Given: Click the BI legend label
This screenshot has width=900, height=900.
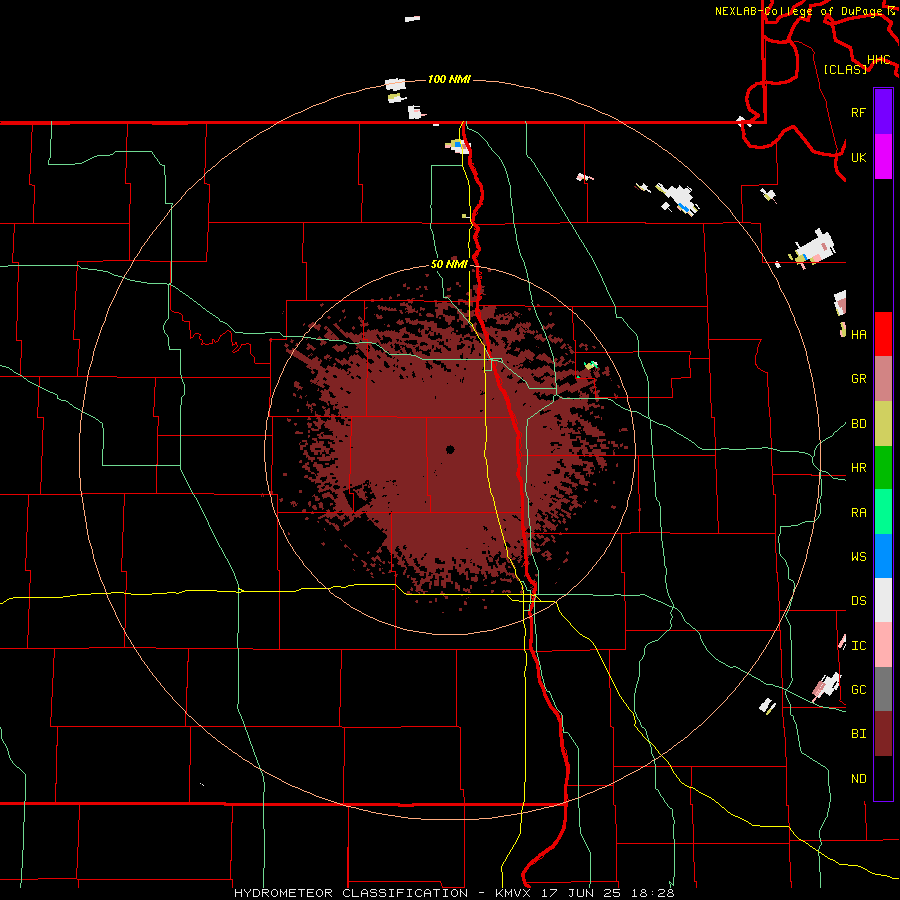Looking at the screenshot, I should tap(858, 734).
